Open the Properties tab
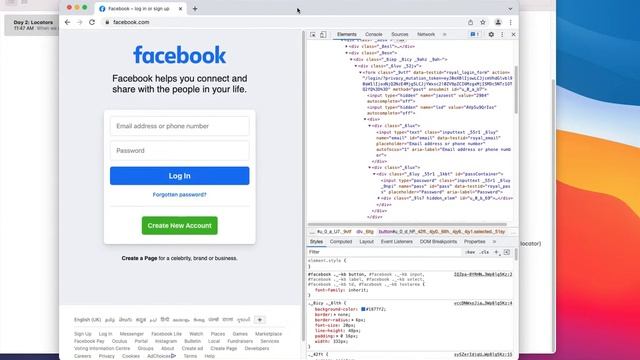 (474, 242)
